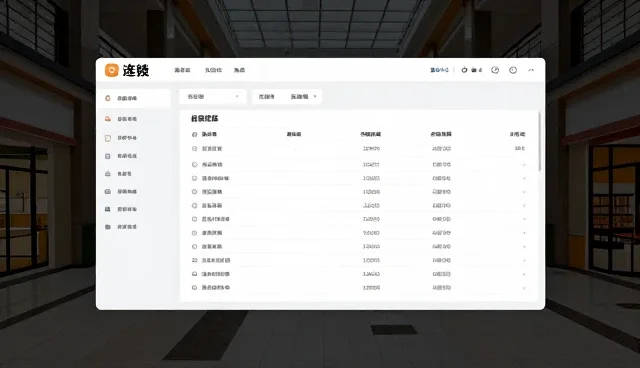
Task: Open the middle top navigation menu item
Action: tap(213, 70)
